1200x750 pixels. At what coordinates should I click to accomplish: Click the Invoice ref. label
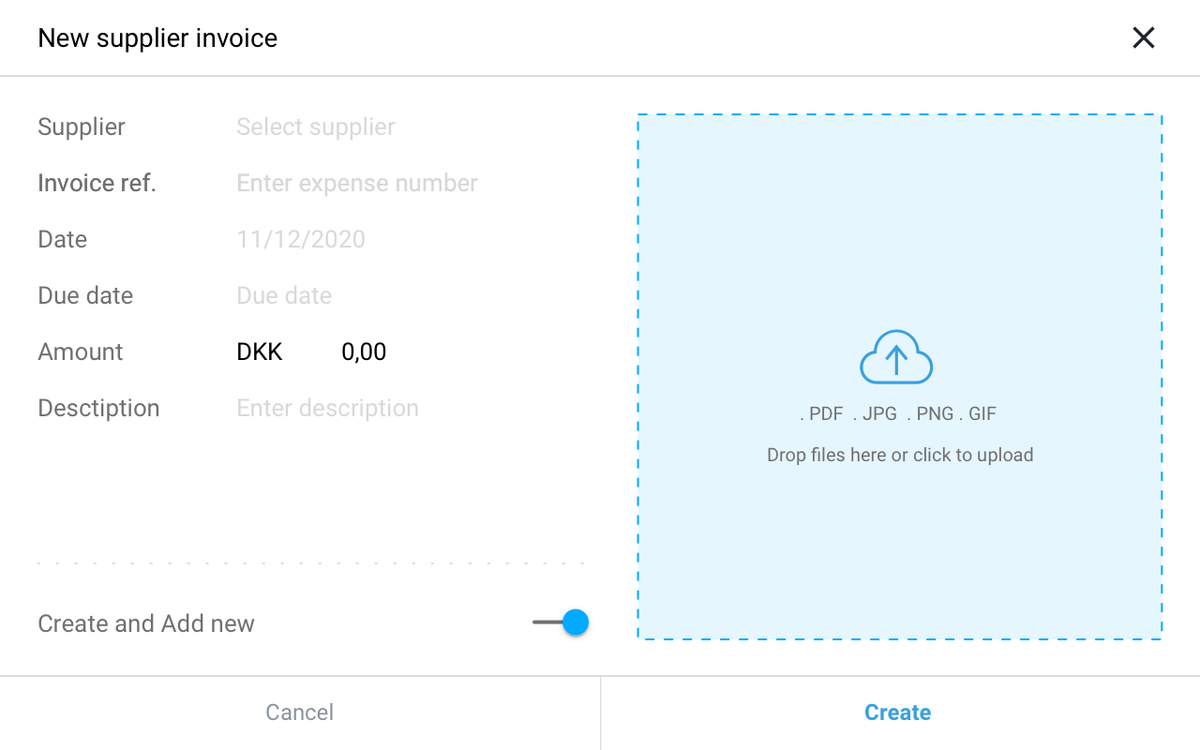(97, 183)
